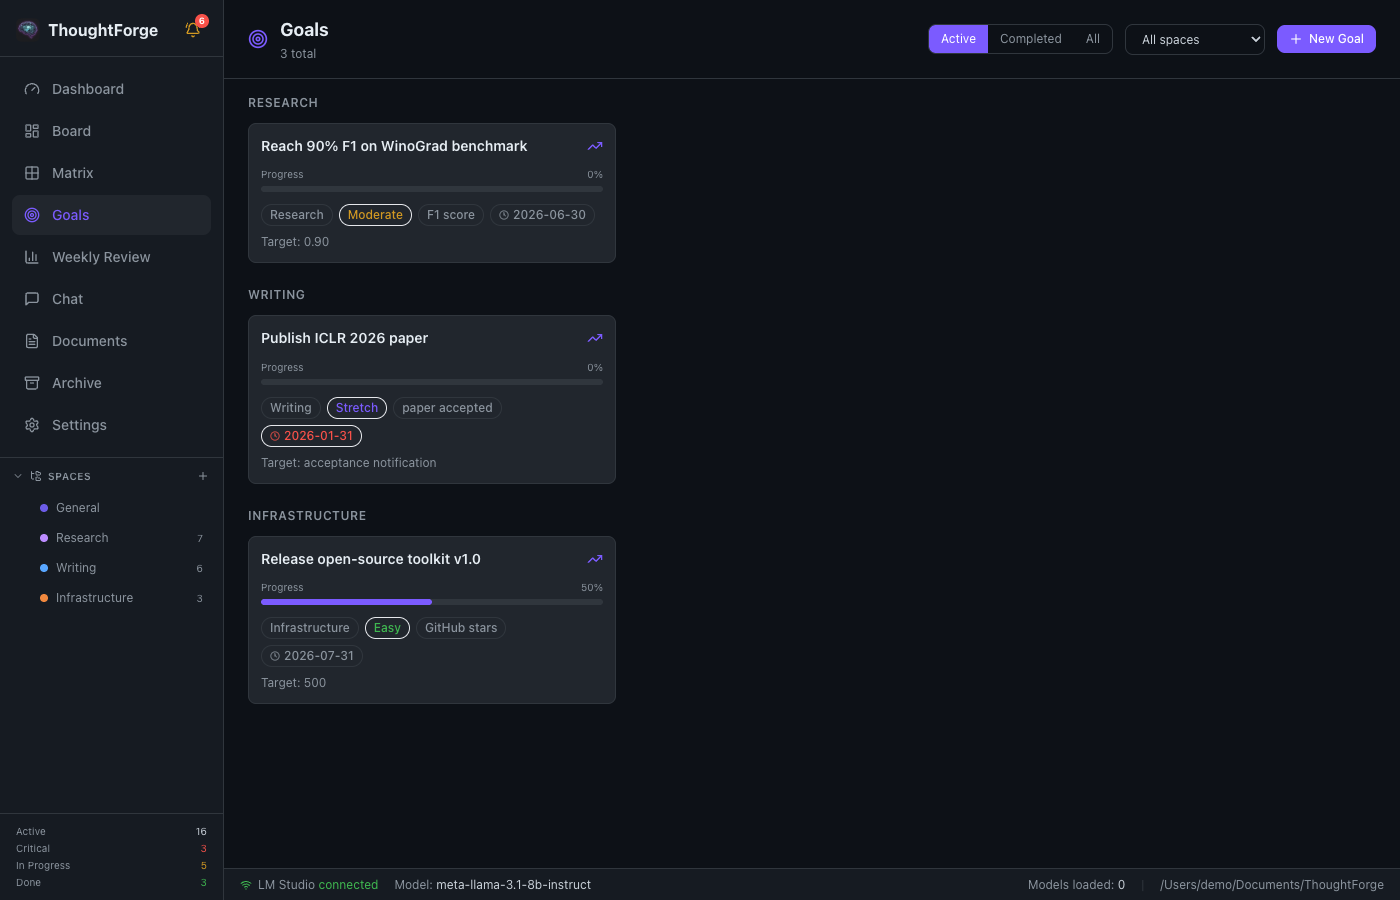
Task: Click the Writing space blue dot
Action: click(44, 568)
